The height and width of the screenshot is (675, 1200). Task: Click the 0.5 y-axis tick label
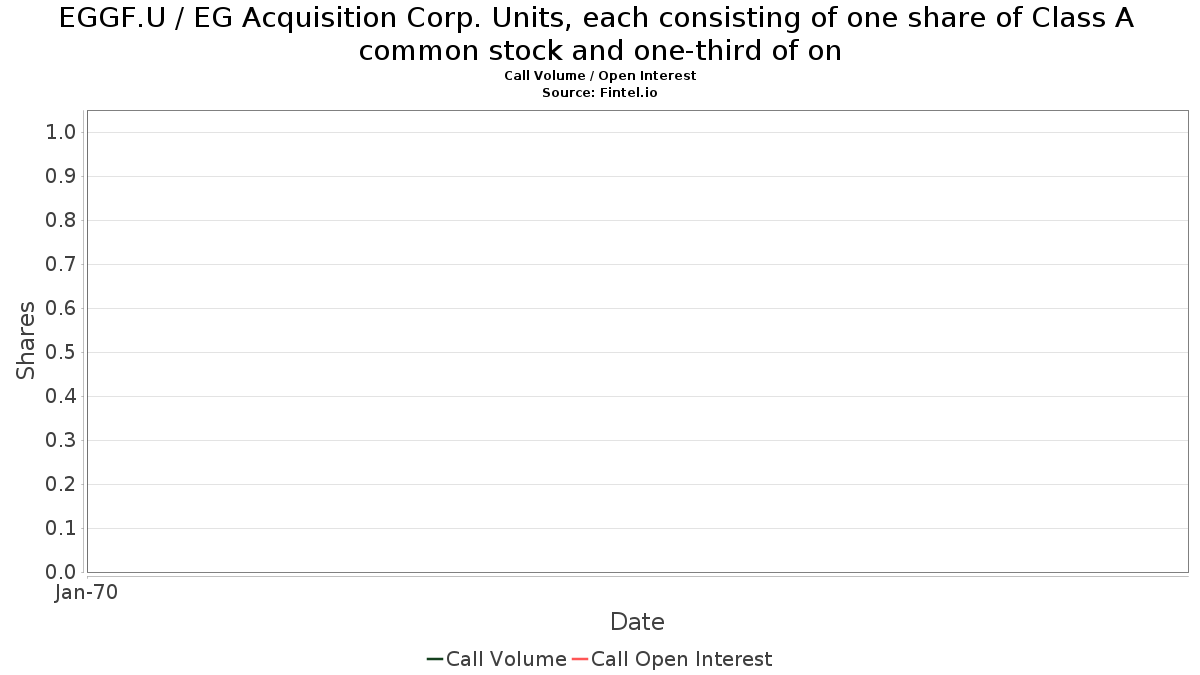[61, 352]
